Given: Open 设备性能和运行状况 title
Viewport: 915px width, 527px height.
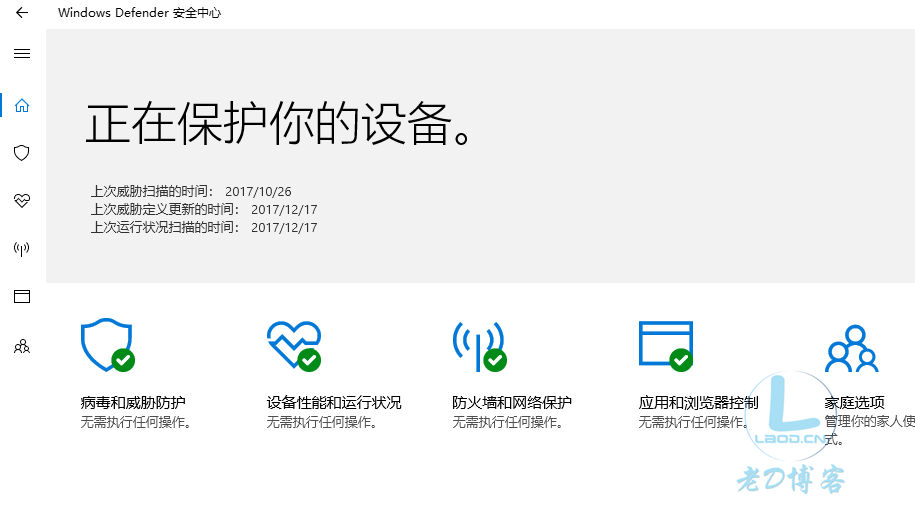Looking at the screenshot, I should click(334, 403).
